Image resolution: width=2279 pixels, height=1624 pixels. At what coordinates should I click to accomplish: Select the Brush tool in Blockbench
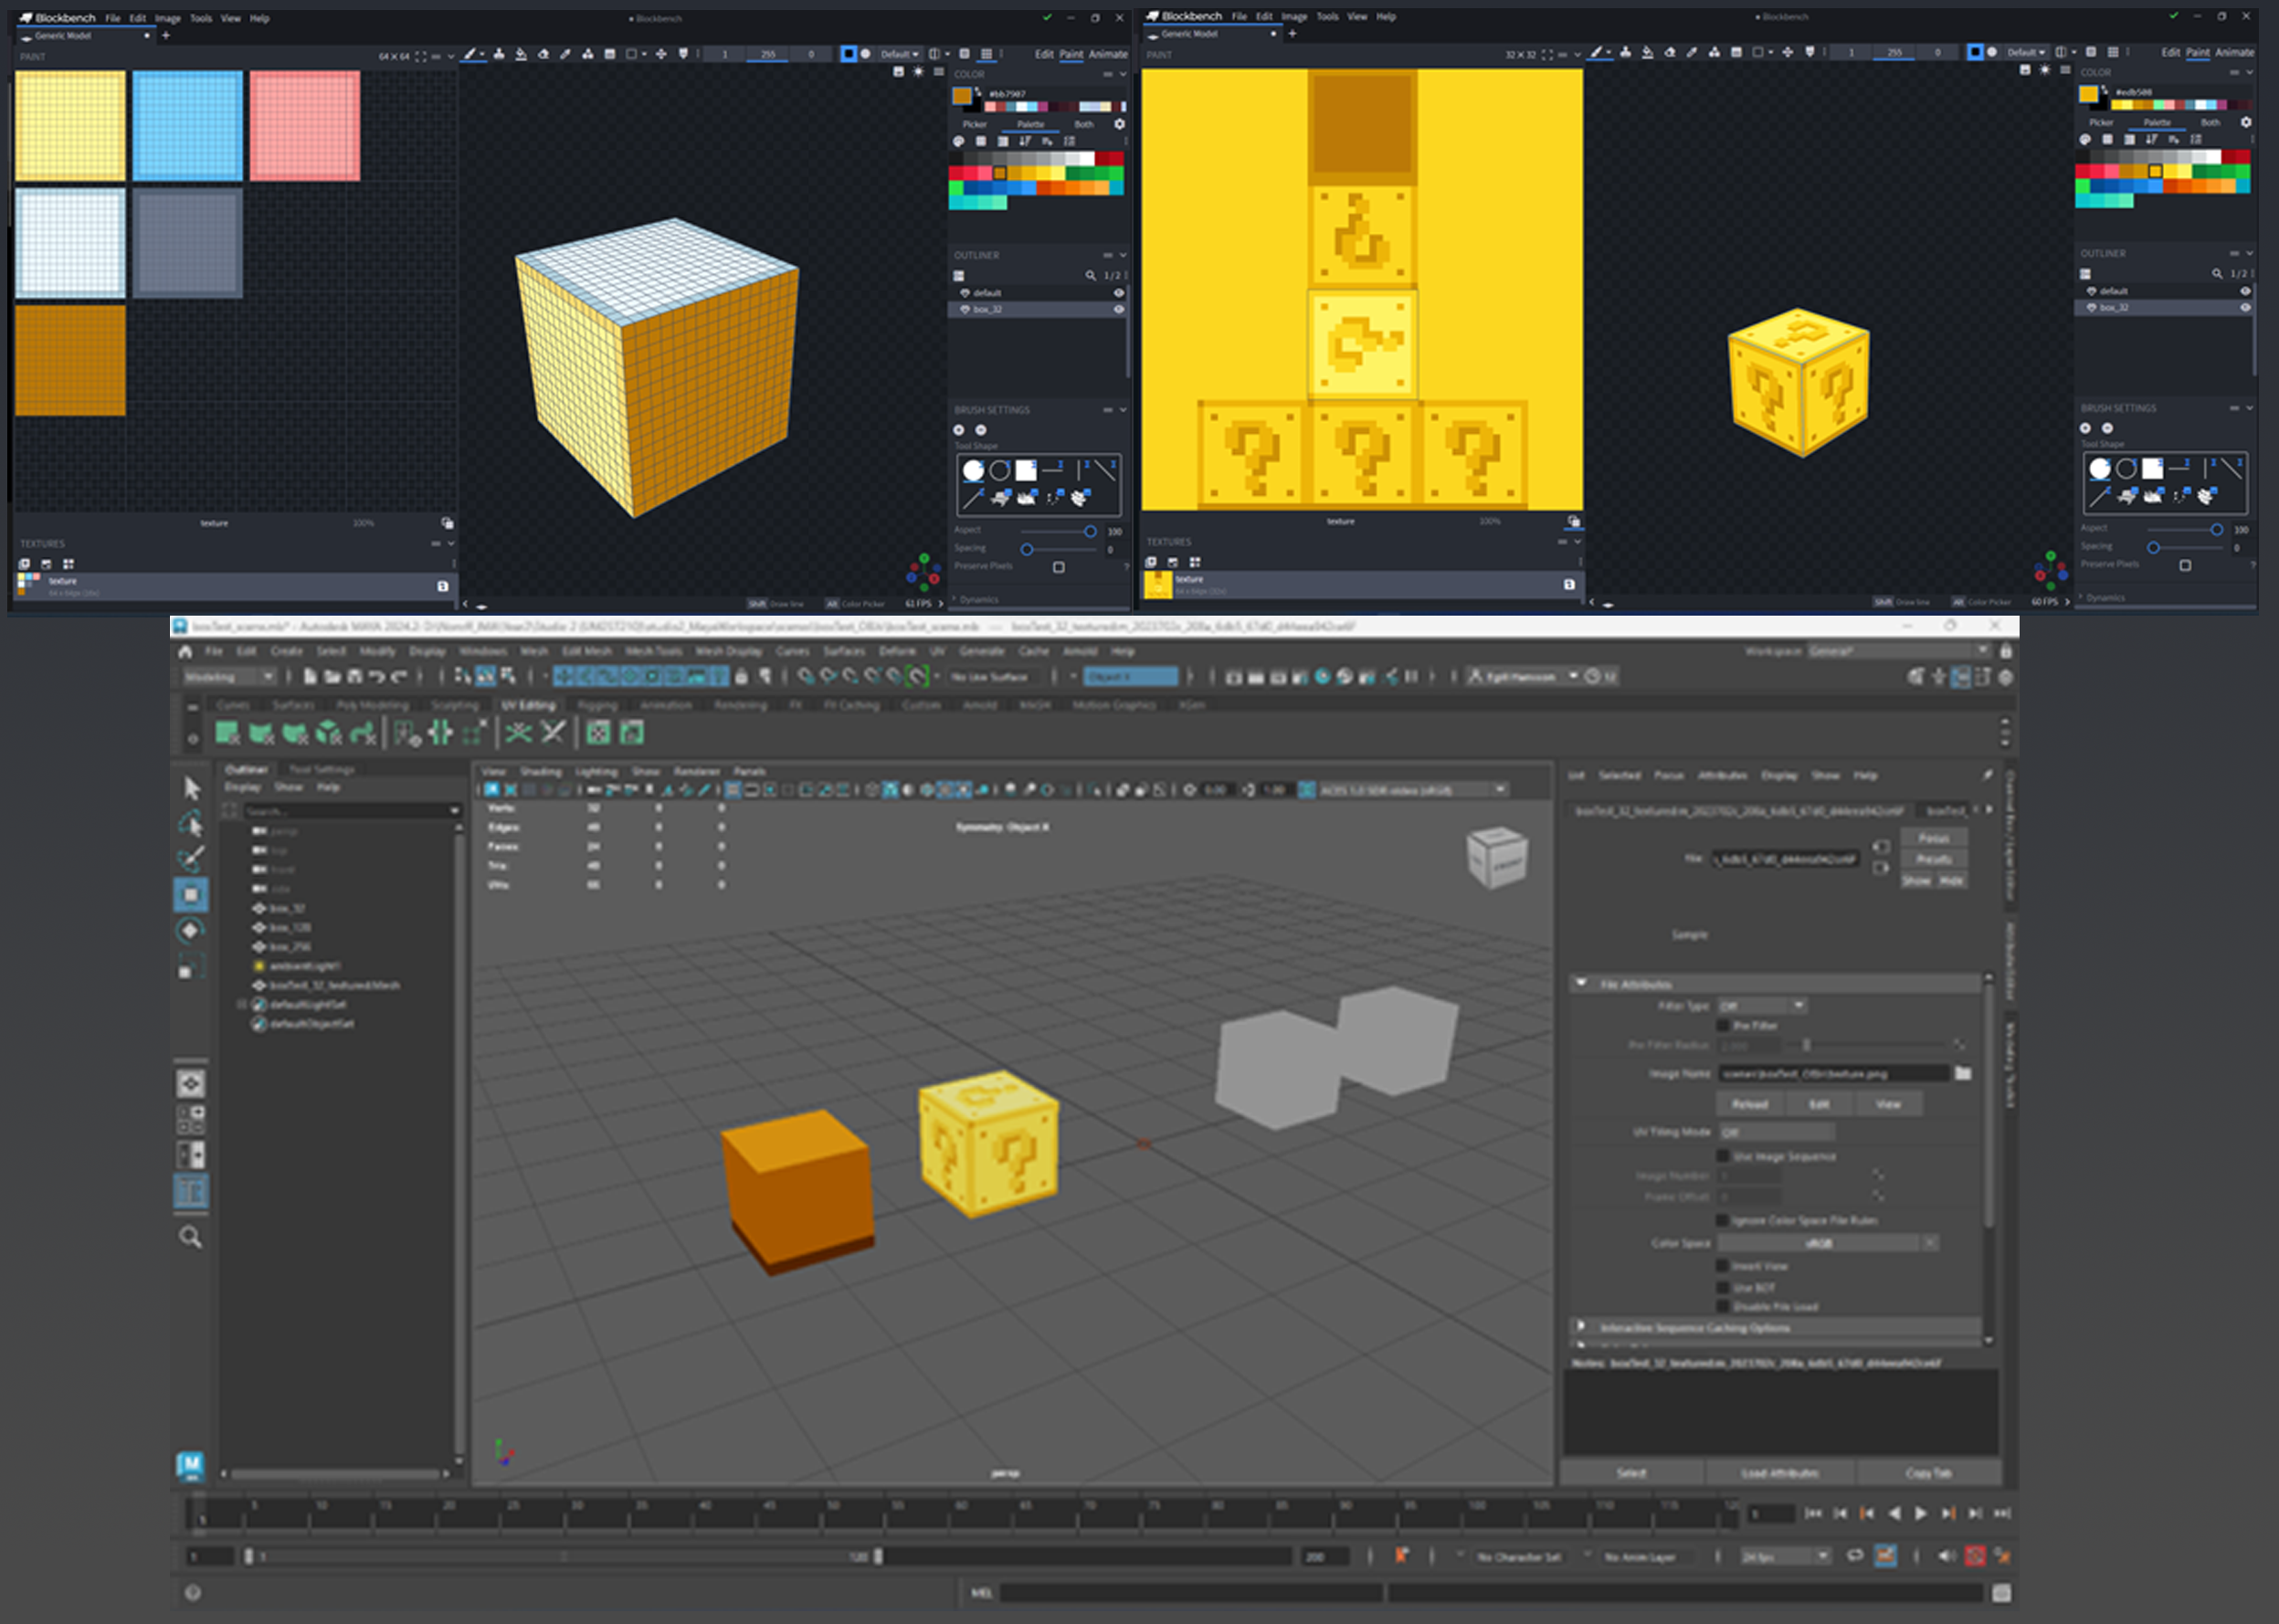473,53
